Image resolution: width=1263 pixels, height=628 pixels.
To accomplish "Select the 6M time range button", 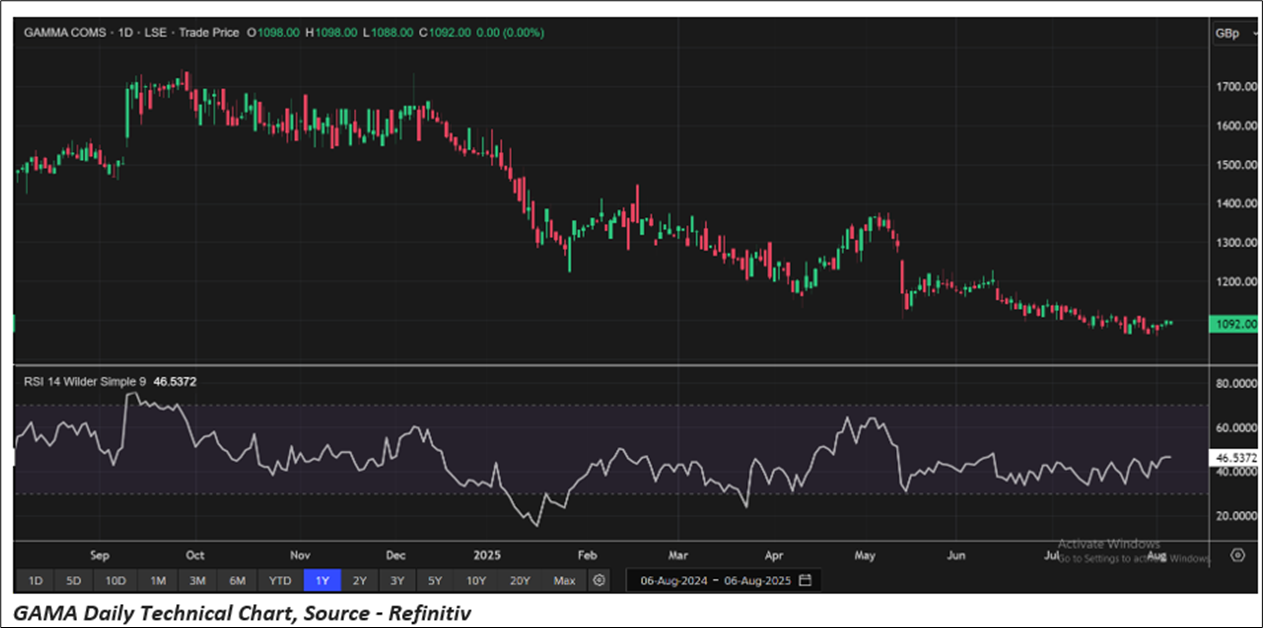I will (x=237, y=580).
